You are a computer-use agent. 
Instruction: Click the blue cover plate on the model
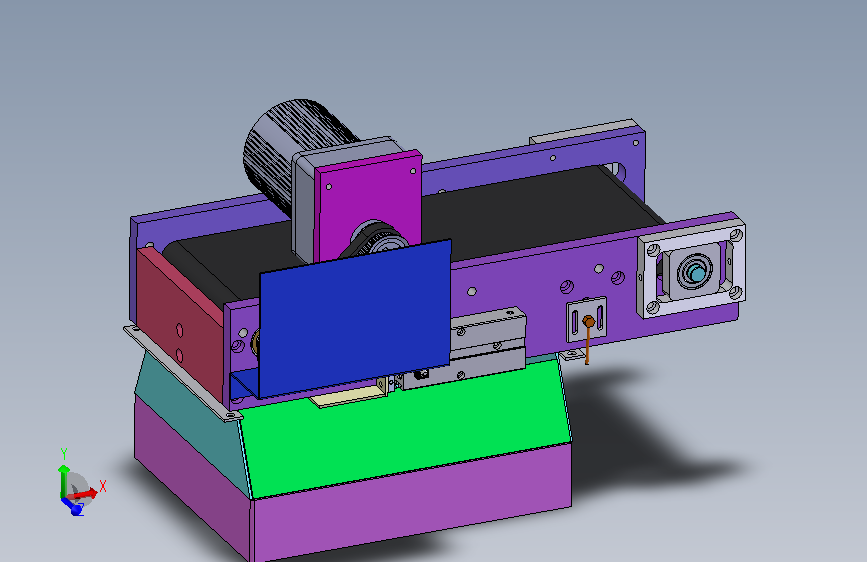click(x=355, y=318)
